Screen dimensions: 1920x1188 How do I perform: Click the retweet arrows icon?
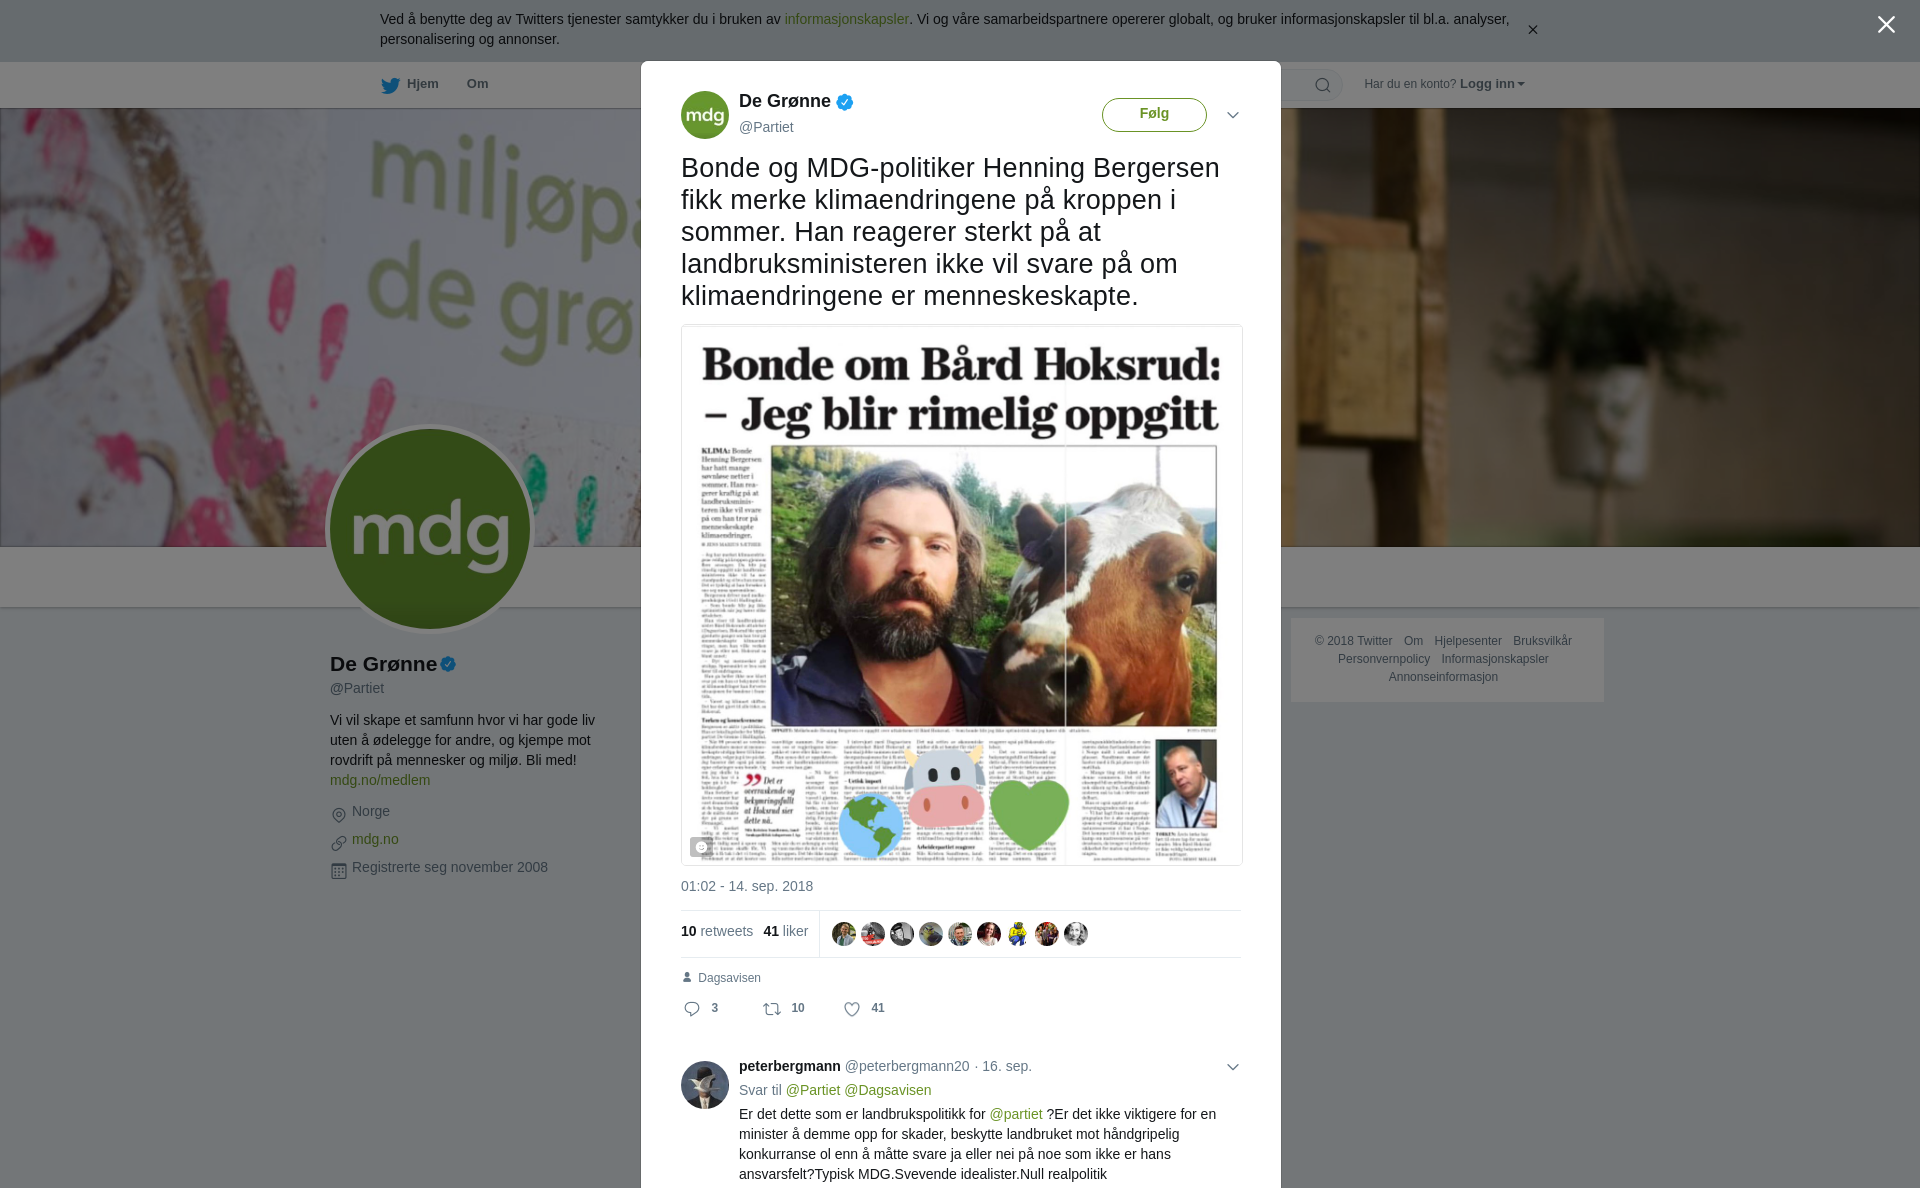pyautogui.click(x=772, y=1009)
